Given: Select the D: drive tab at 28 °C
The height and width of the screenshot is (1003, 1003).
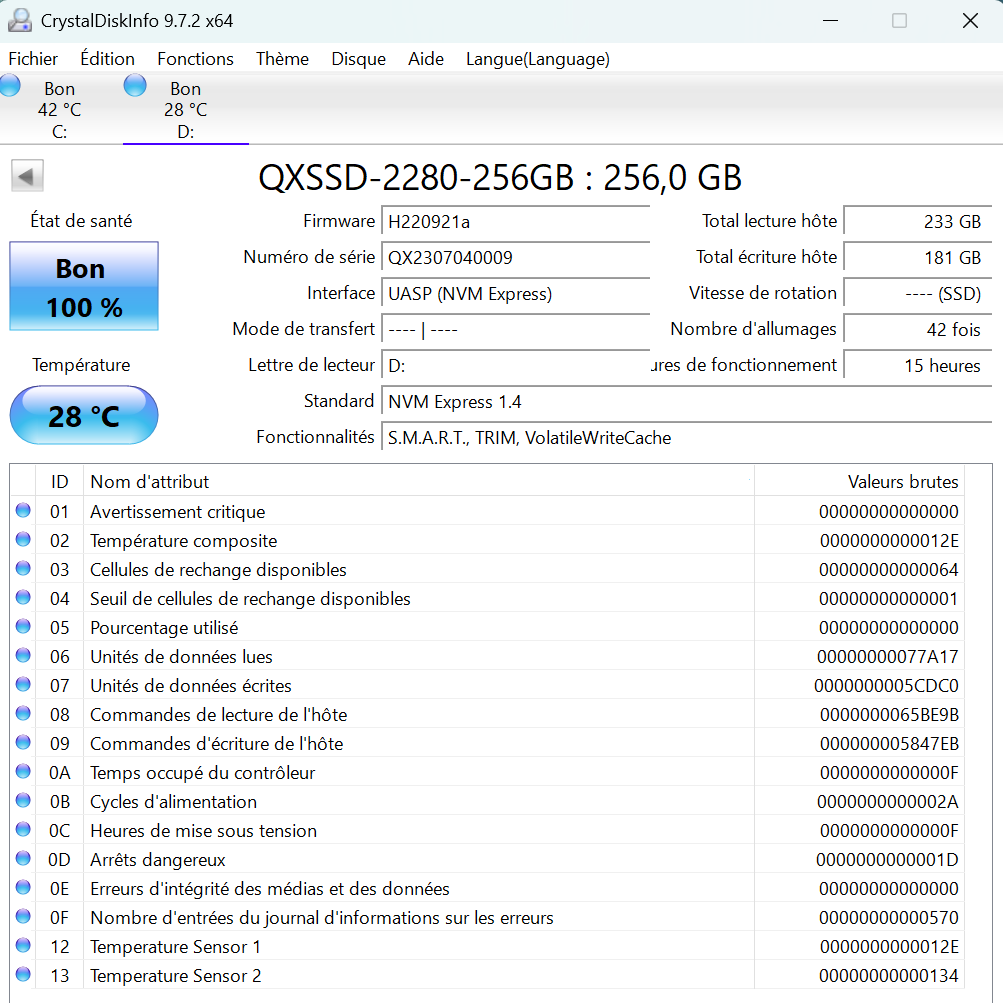Looking at the screenshot, I should 186,109.
